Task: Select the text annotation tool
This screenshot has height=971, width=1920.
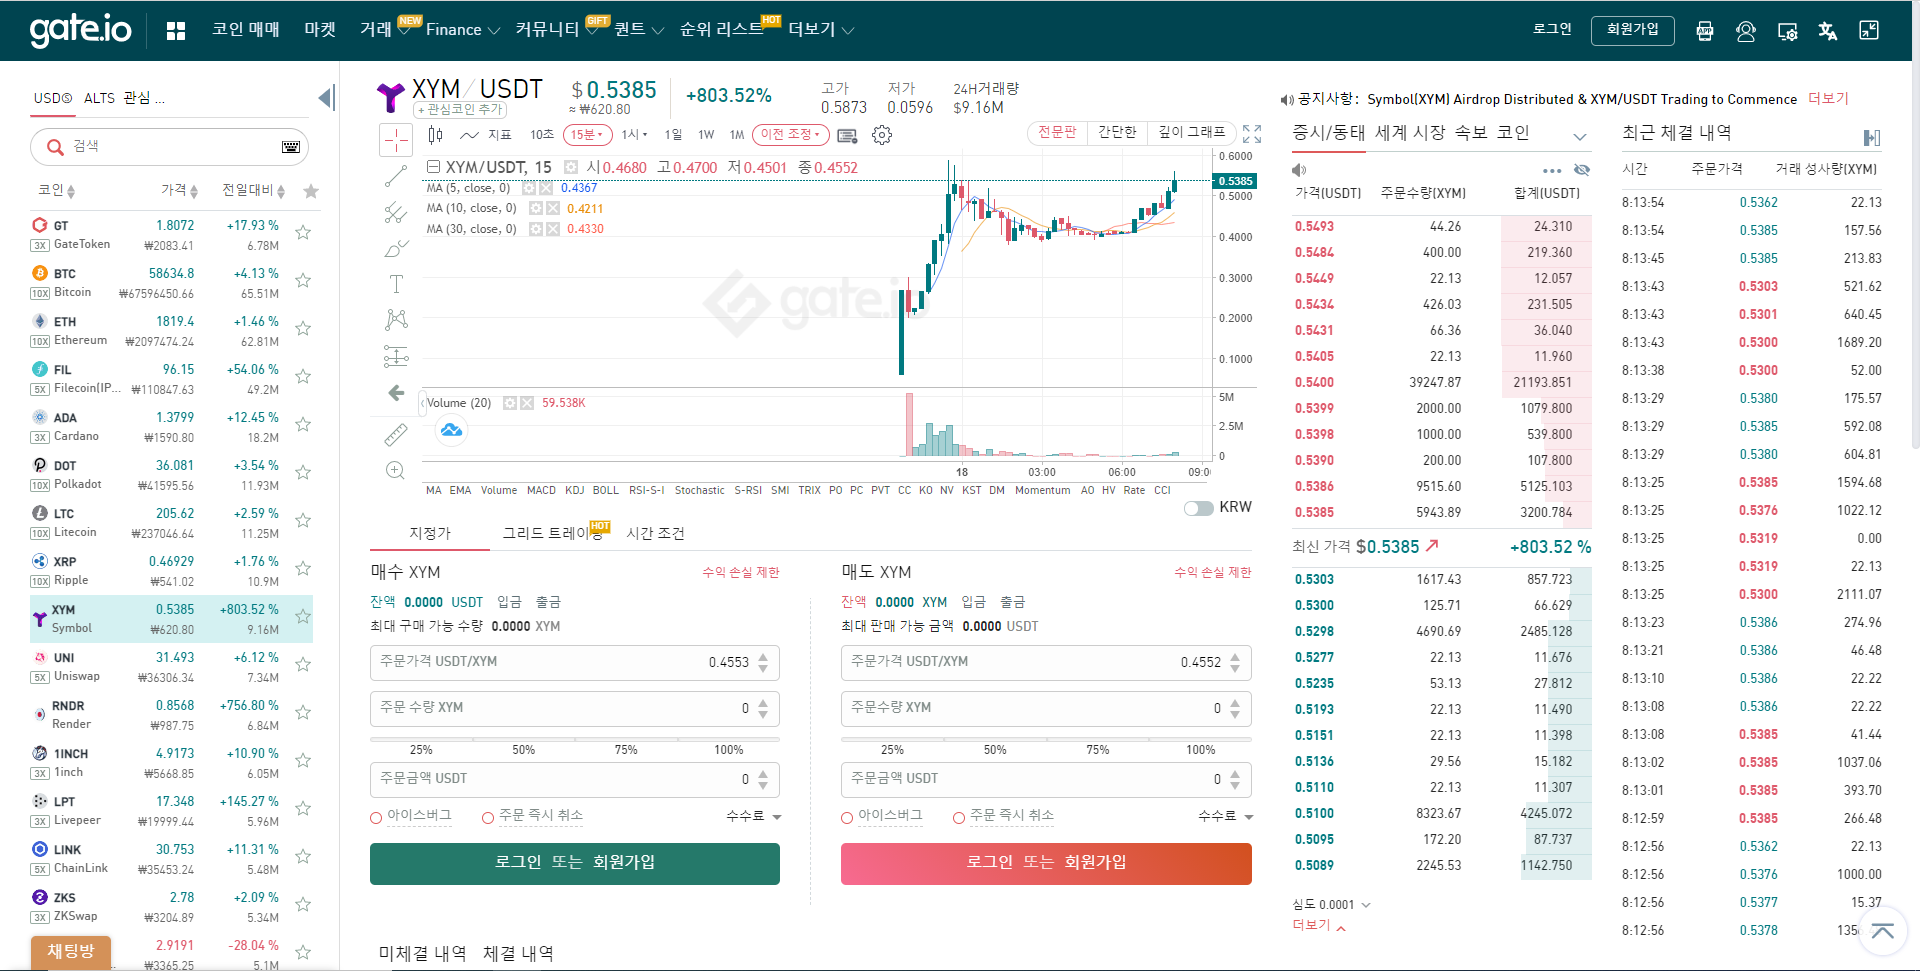Action: click(396, 284)
